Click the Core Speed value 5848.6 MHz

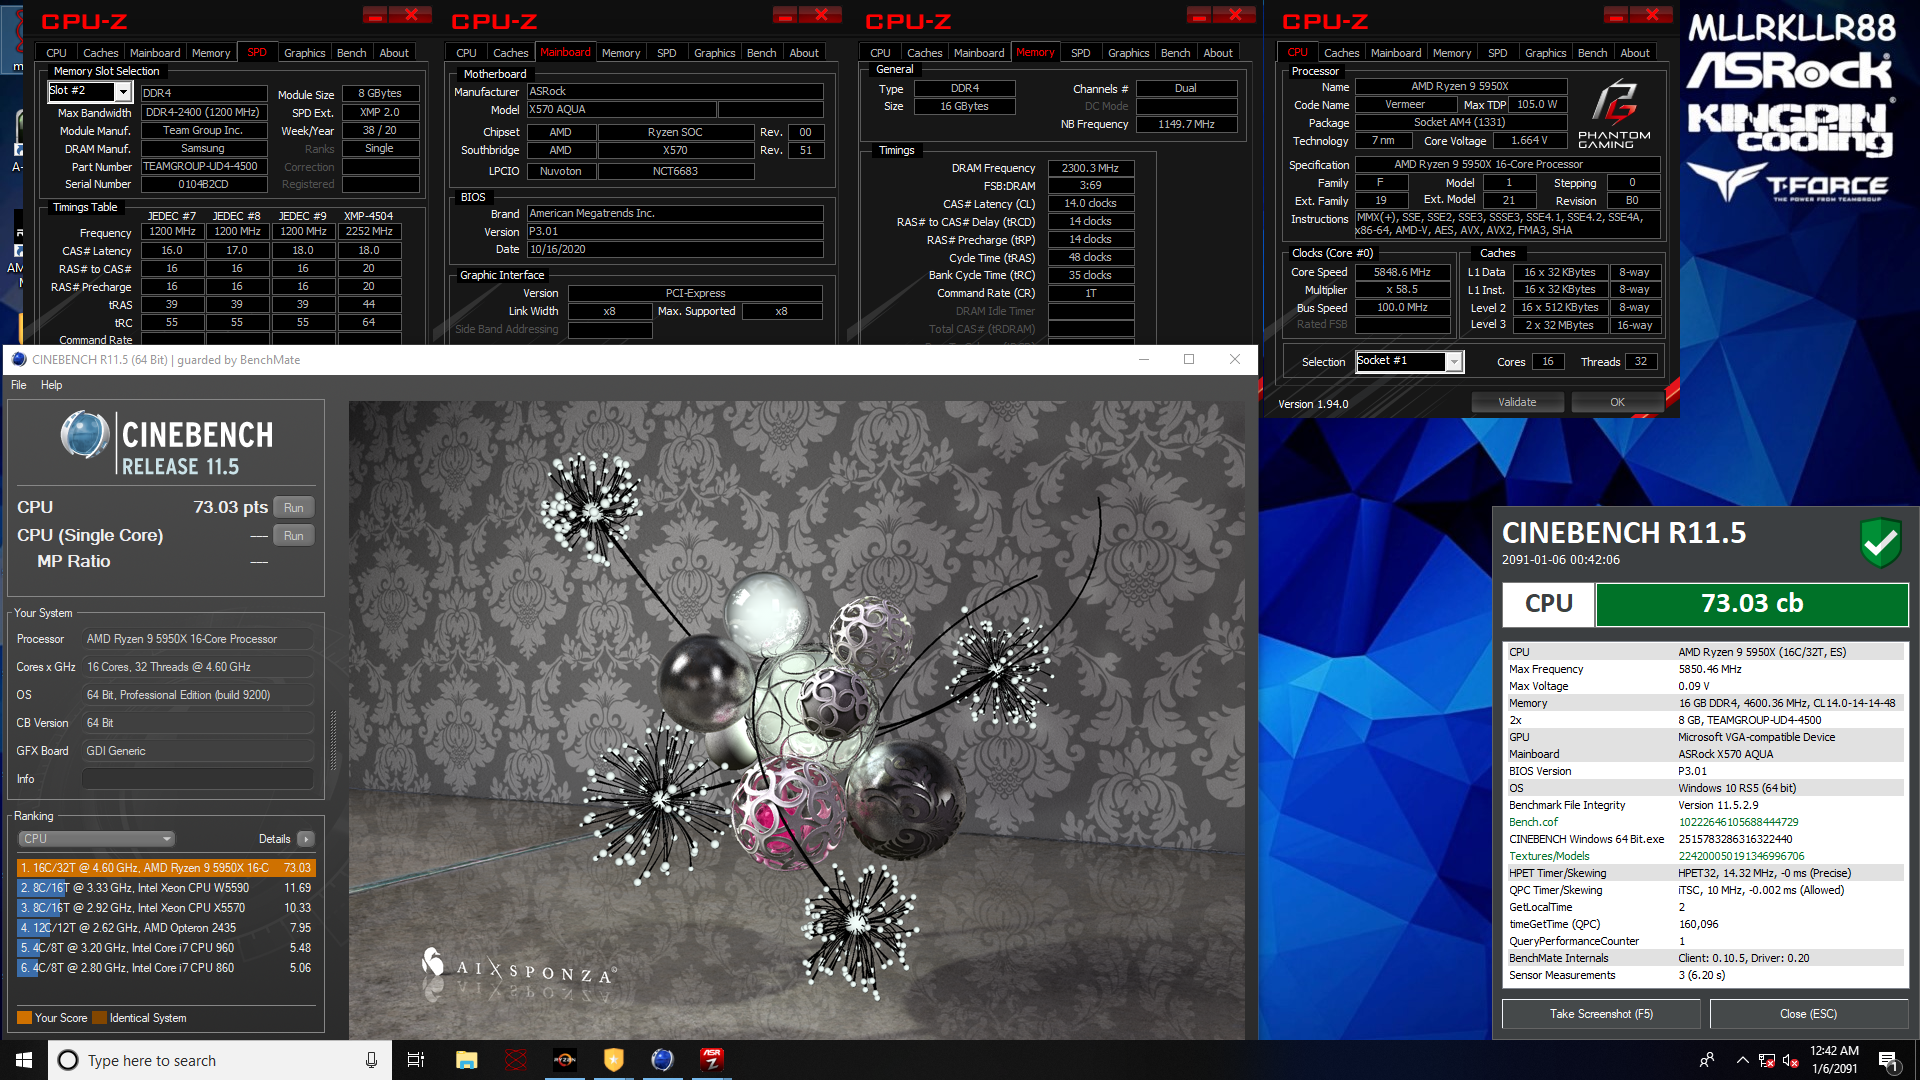point(1402,272)
